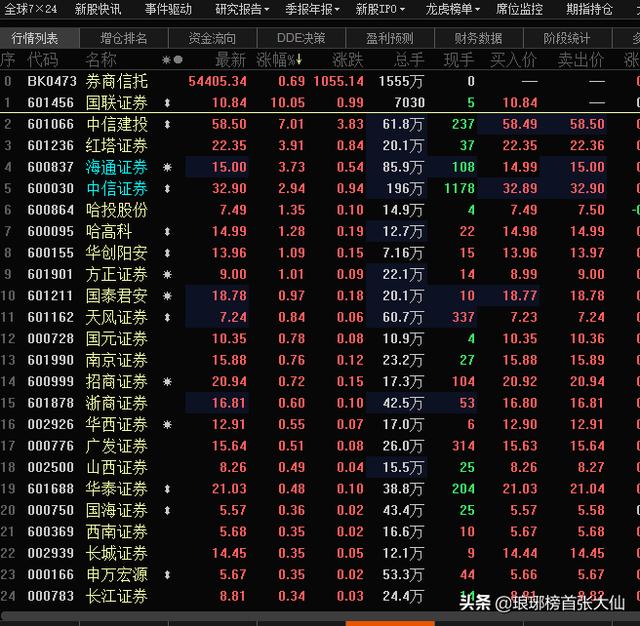Click the star icon beside 招商证券

pos(167,382)
